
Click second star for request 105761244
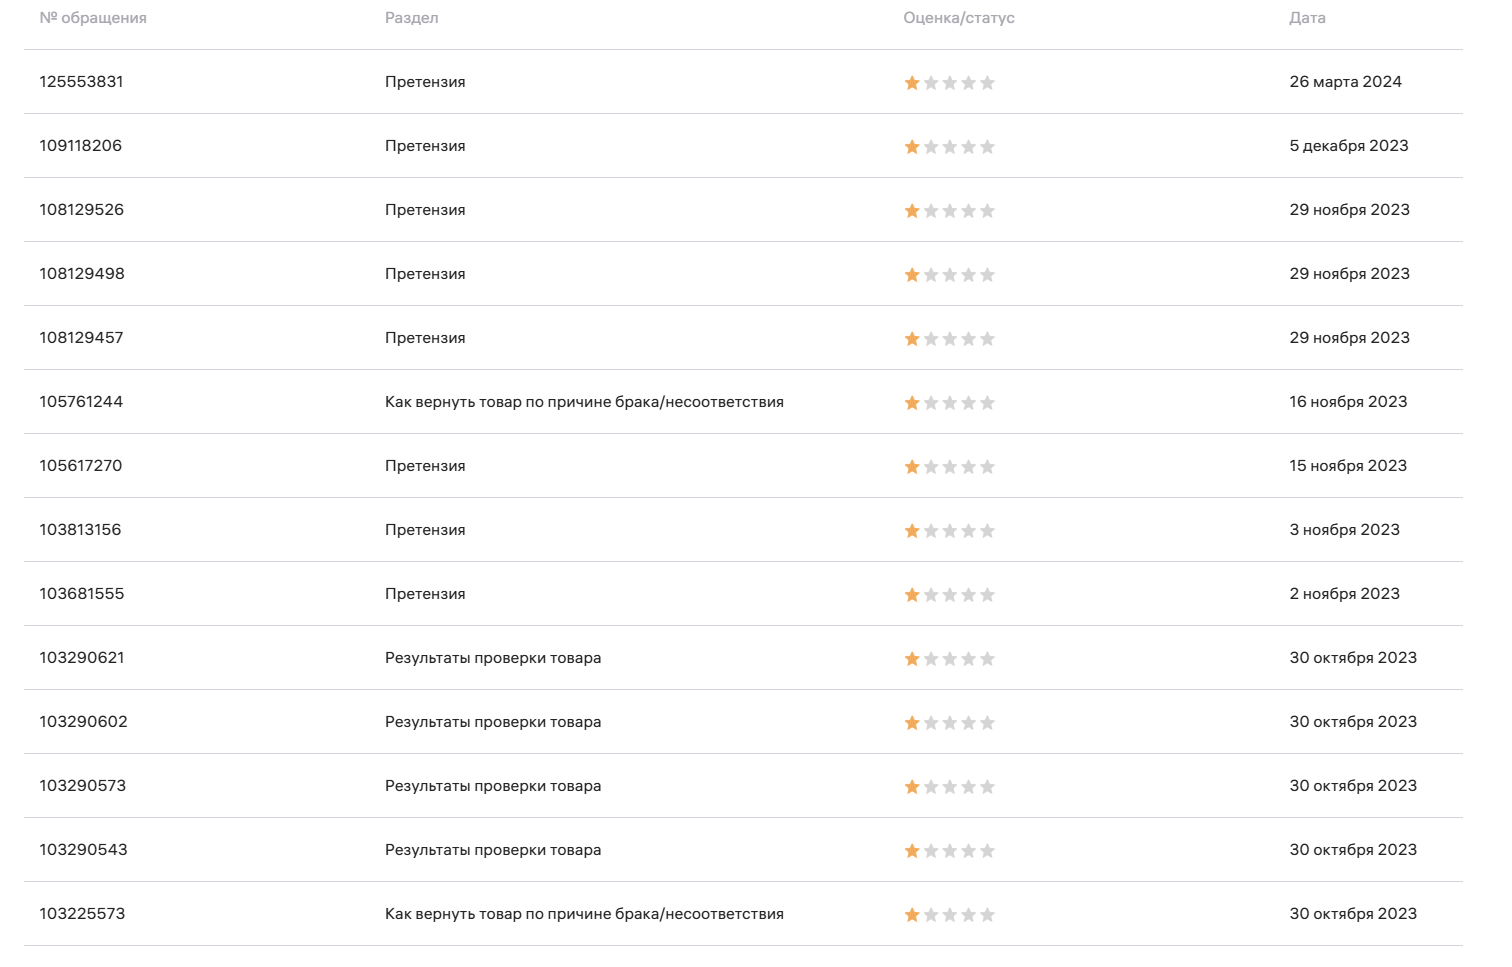pos(931,403)
